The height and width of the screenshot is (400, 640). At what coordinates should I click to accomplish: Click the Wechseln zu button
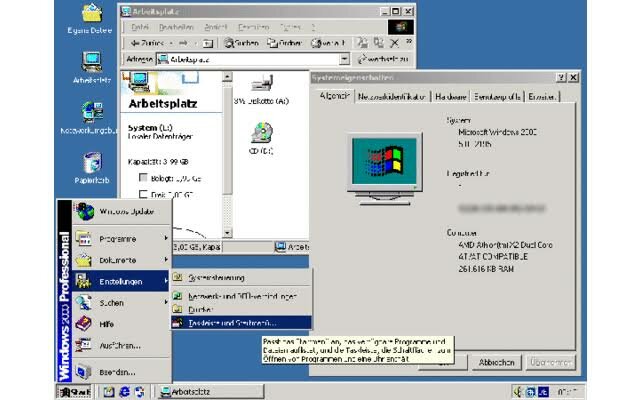point(383,59)
